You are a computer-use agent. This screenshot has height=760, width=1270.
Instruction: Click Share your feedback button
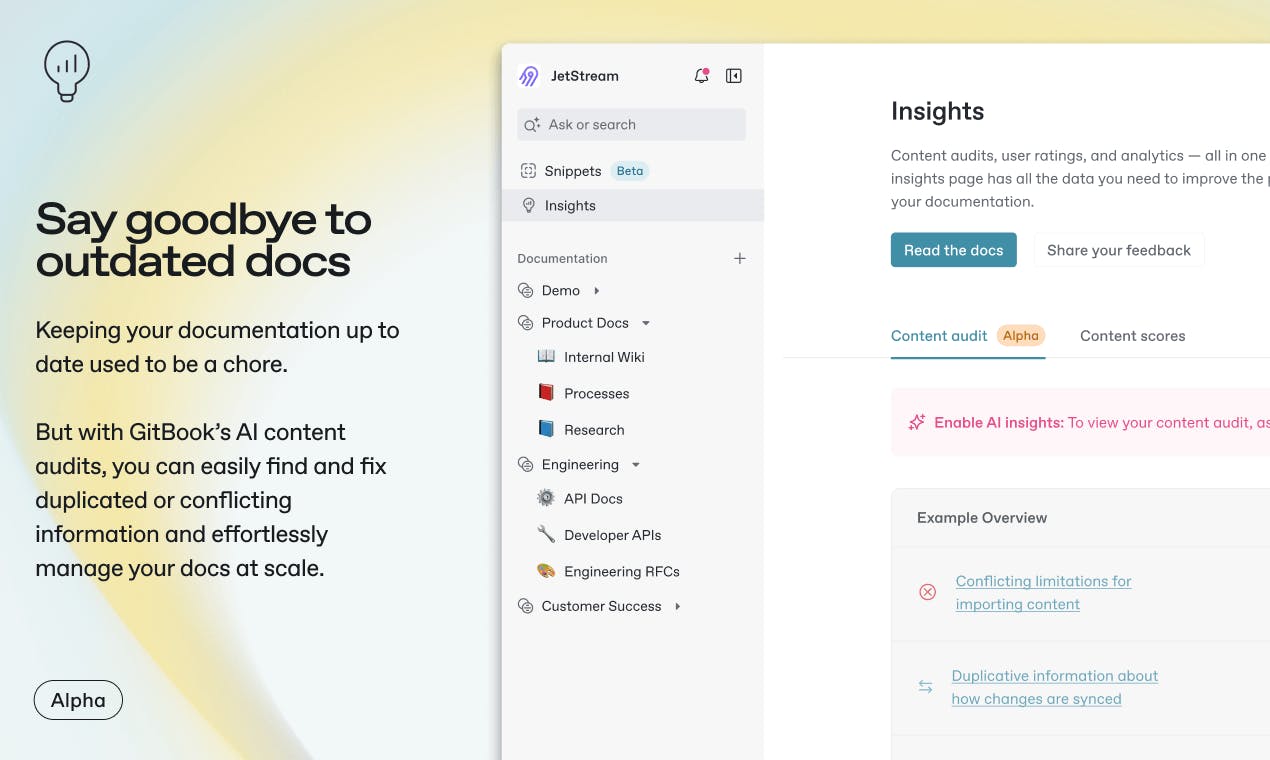[1119, 250]
